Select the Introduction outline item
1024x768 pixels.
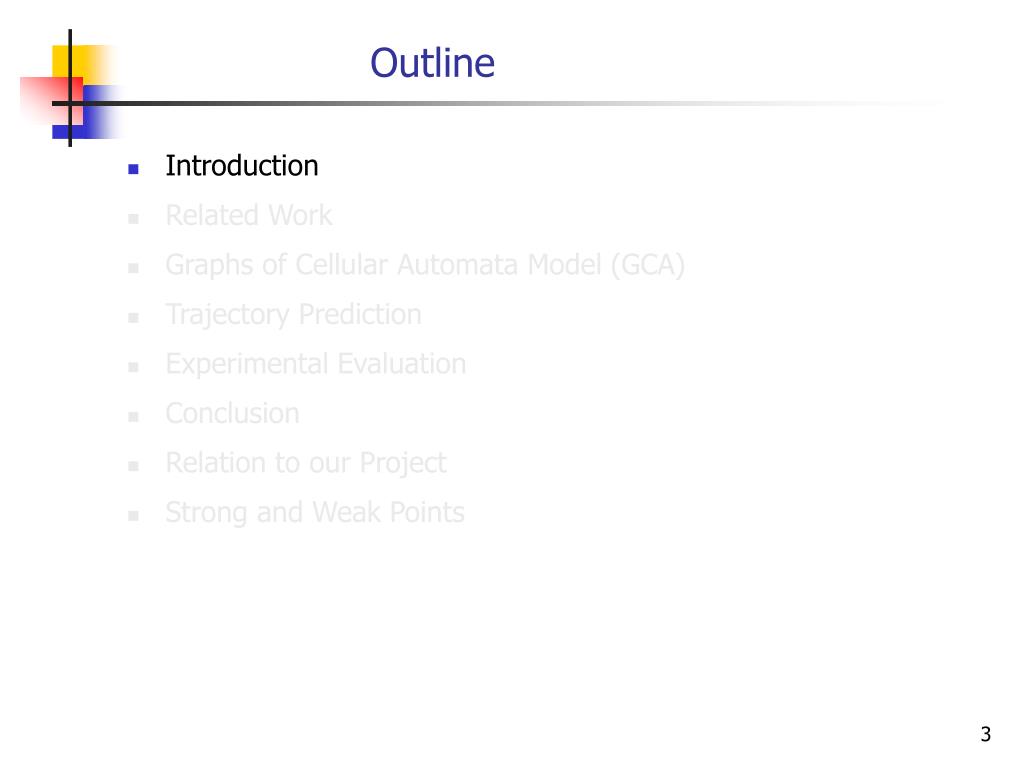tap(242, 166)
